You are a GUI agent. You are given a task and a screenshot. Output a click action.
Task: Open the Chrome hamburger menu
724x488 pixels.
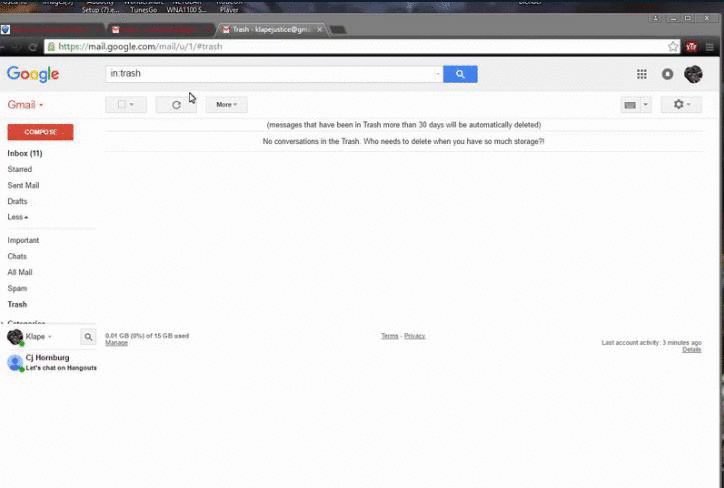point(710,47)
